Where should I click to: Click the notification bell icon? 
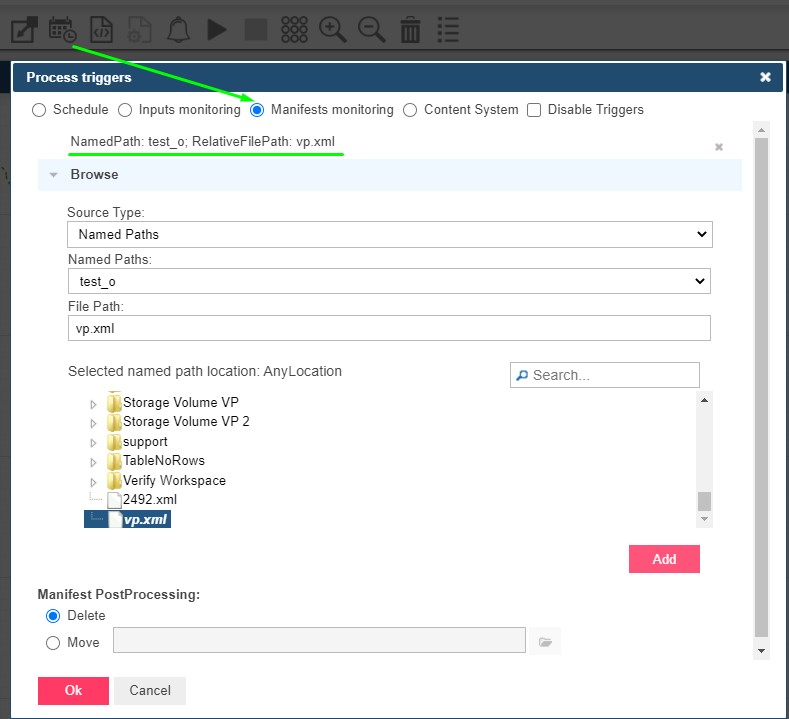coord(179,29)
